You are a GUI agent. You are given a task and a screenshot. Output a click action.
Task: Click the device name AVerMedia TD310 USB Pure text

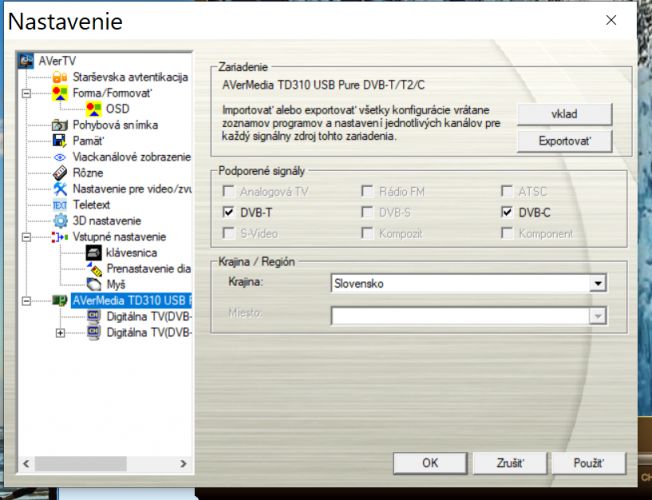323,85
